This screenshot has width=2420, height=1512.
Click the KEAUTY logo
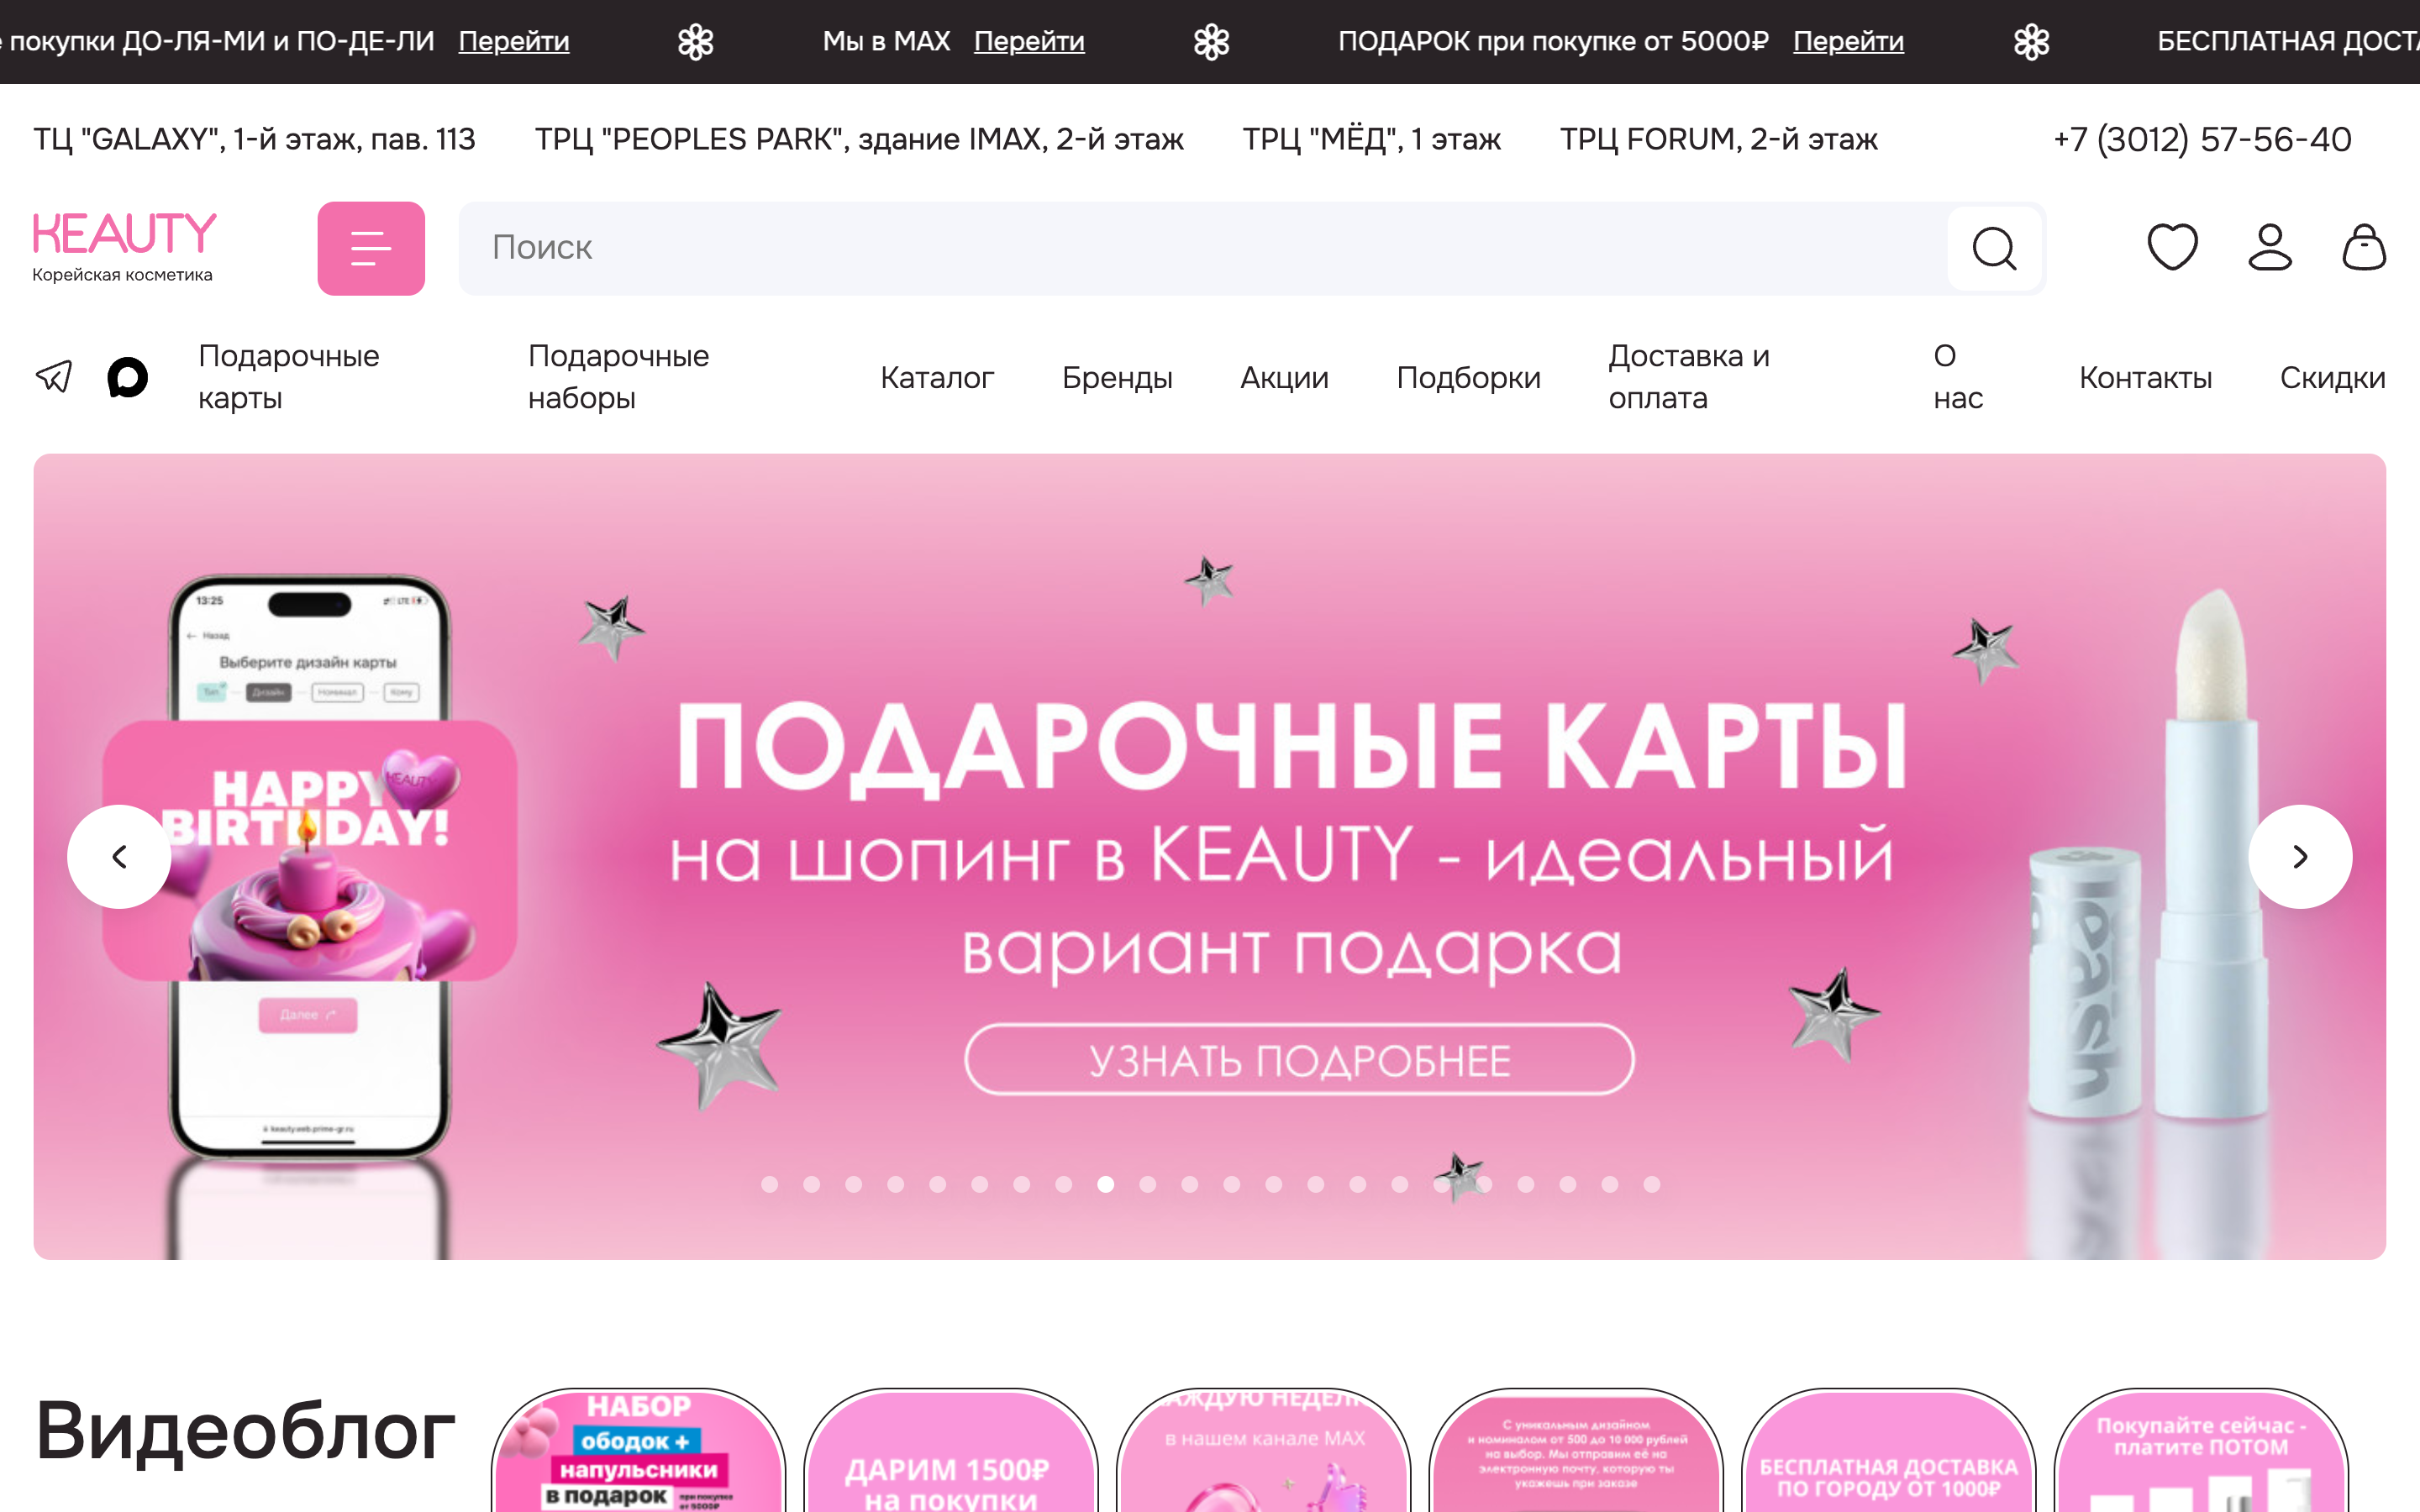point(124,247)
